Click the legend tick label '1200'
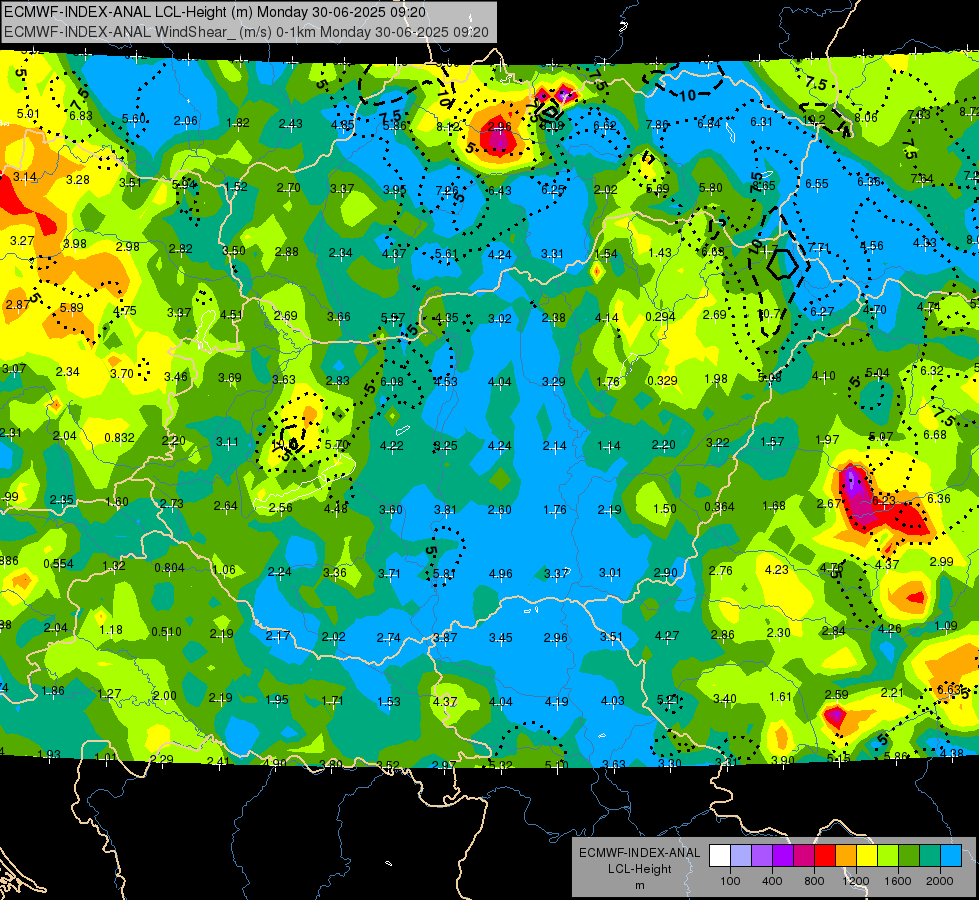The height and width of the screenshot is (900, 979). click(855, 881)
